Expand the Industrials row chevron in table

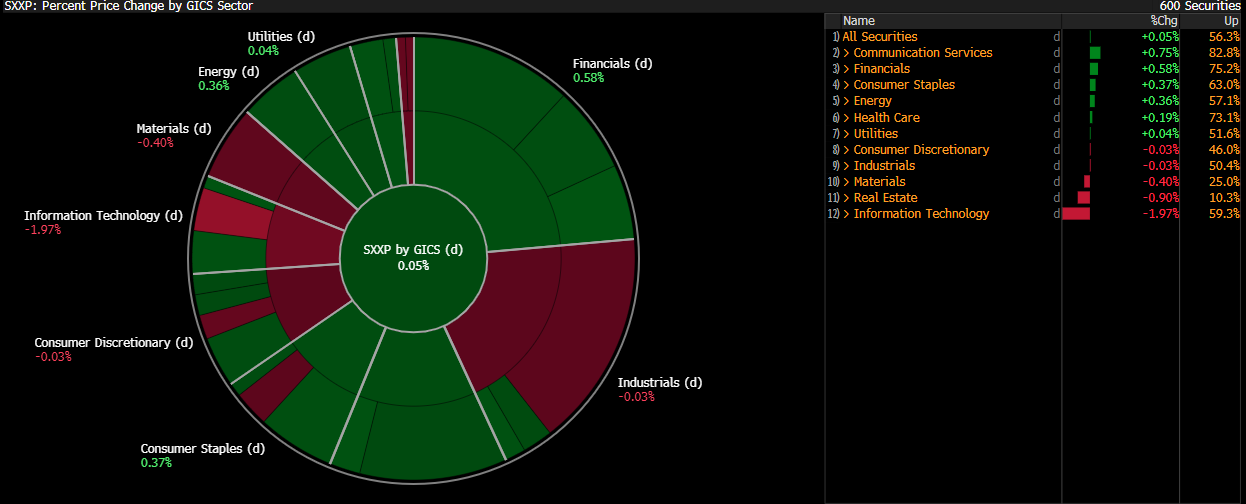(x=847, y=166)
